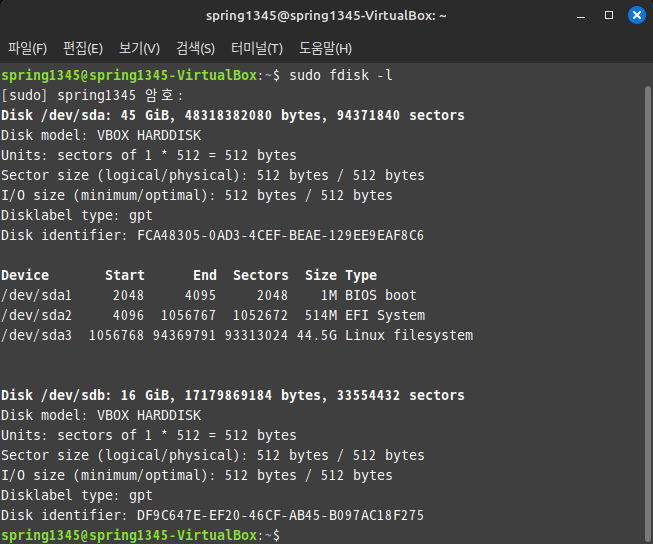Click the '[sudo] spring1345 암호:' line

pyautogui.click(x=92, y=95)
